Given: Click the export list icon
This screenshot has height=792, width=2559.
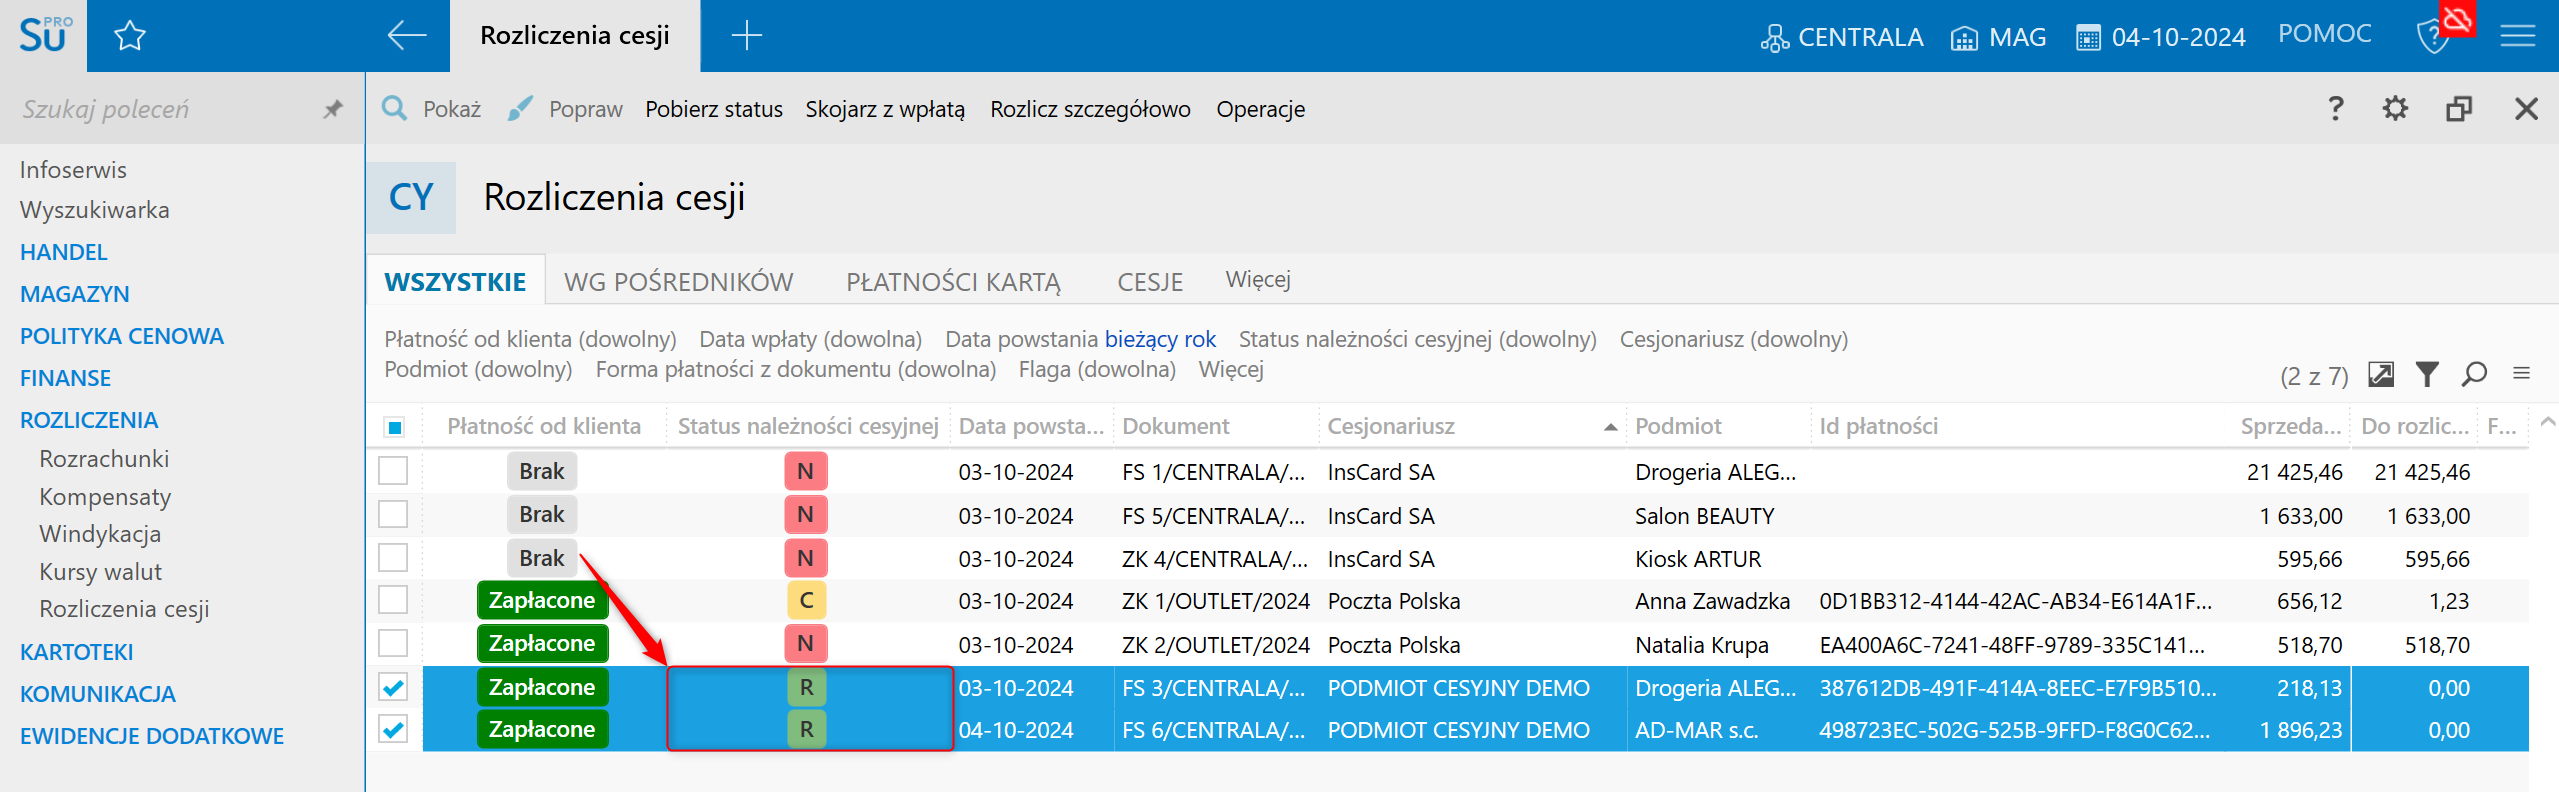Looking at the screenshot, I should [x=2381, y=375].
